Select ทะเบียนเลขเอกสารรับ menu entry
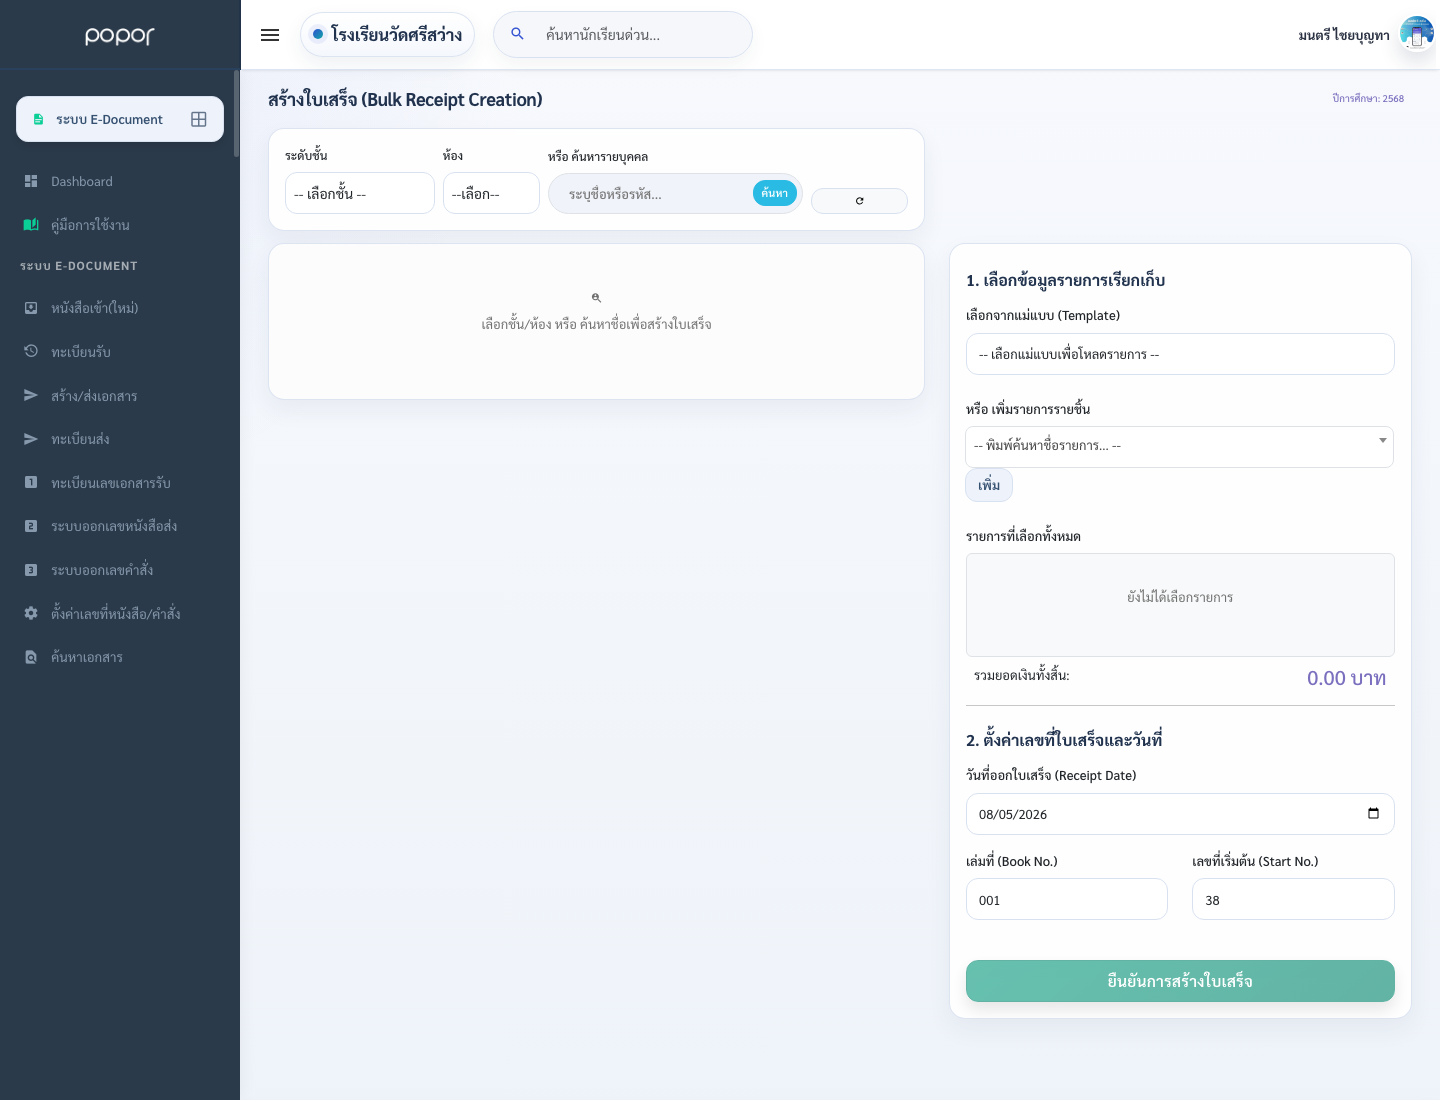The image size is (1440, 1100). (120, 482)
